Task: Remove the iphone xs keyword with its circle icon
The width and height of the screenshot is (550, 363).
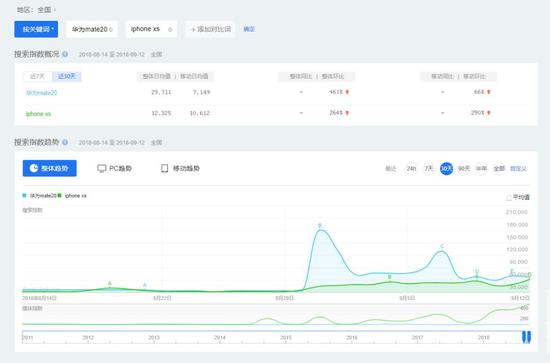Action: (170, 30)
